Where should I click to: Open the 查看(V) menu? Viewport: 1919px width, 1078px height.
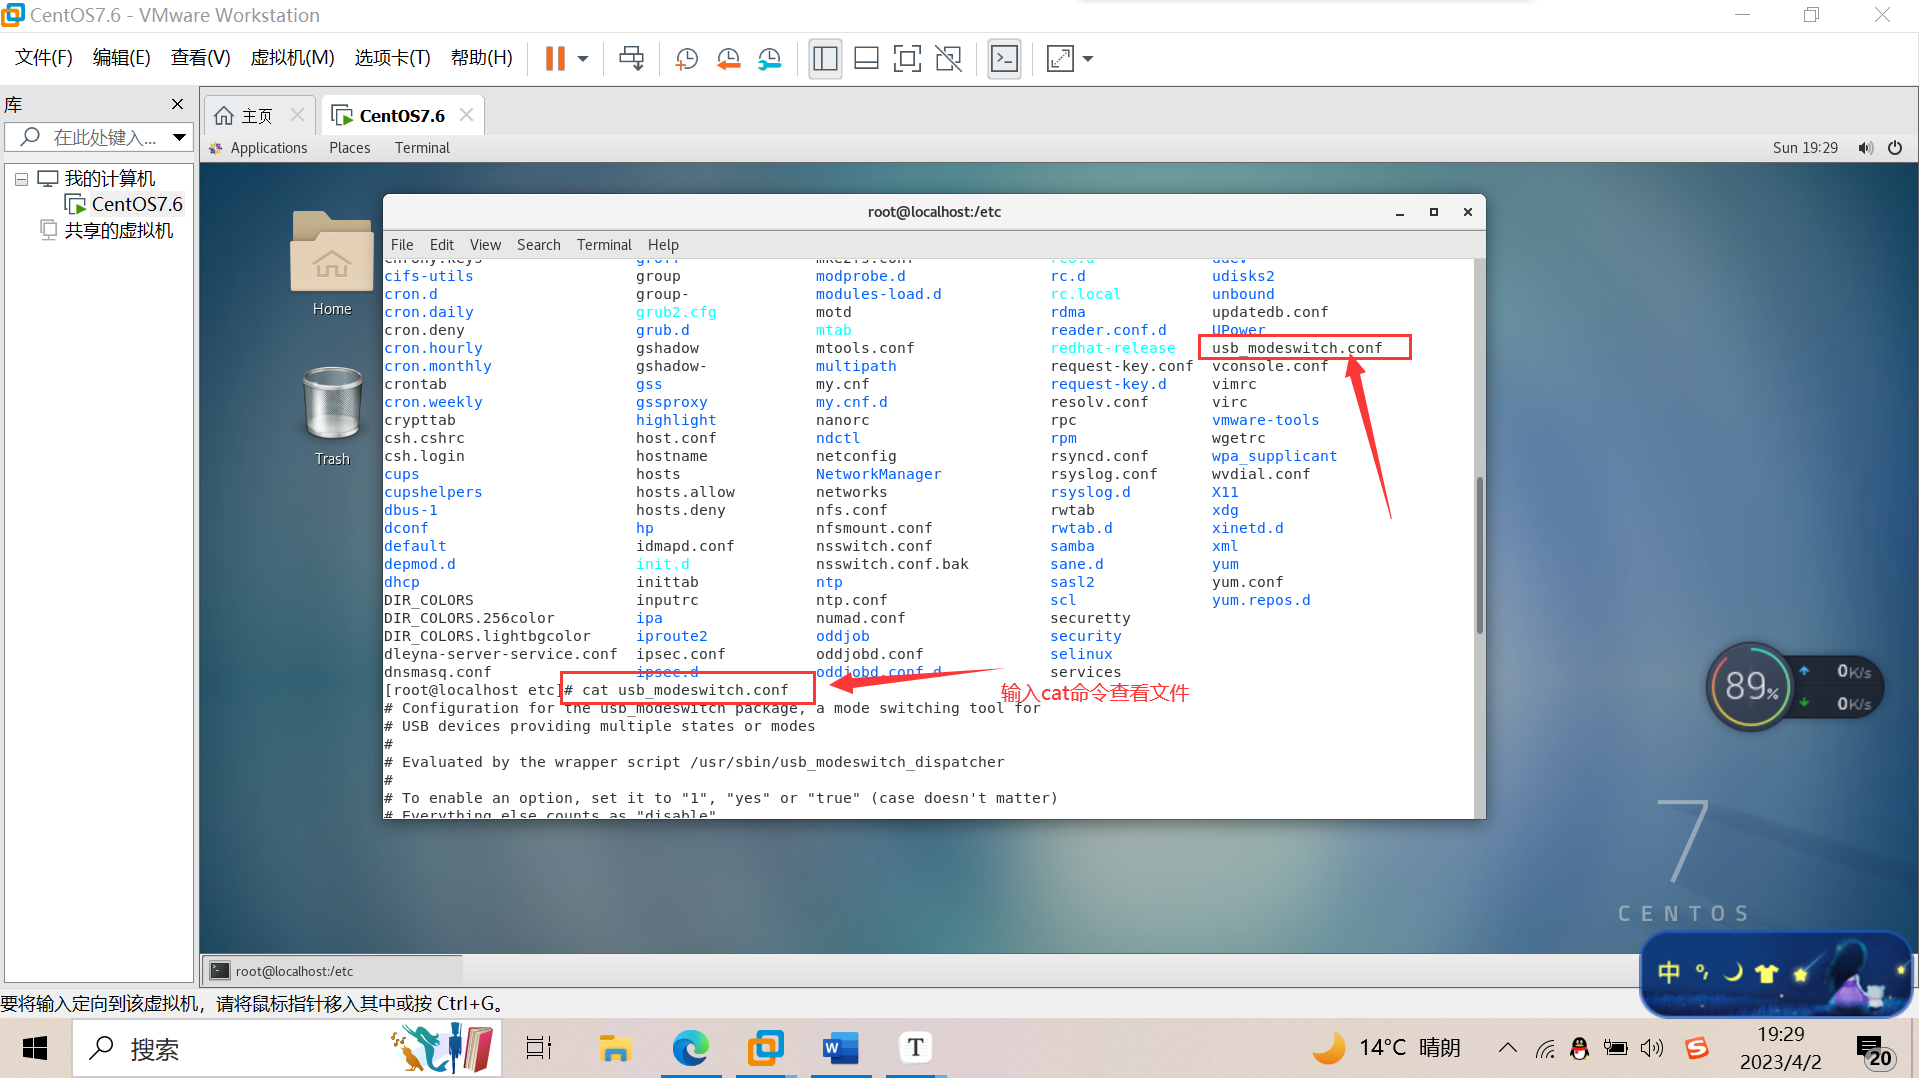click(x=201, y=57)
